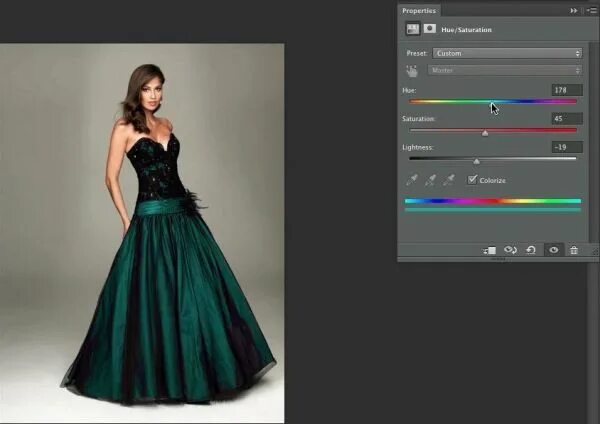The height and width of the screenshot is (424, 600).
Task: Click the Lightness value field
Action: point(567,147)
